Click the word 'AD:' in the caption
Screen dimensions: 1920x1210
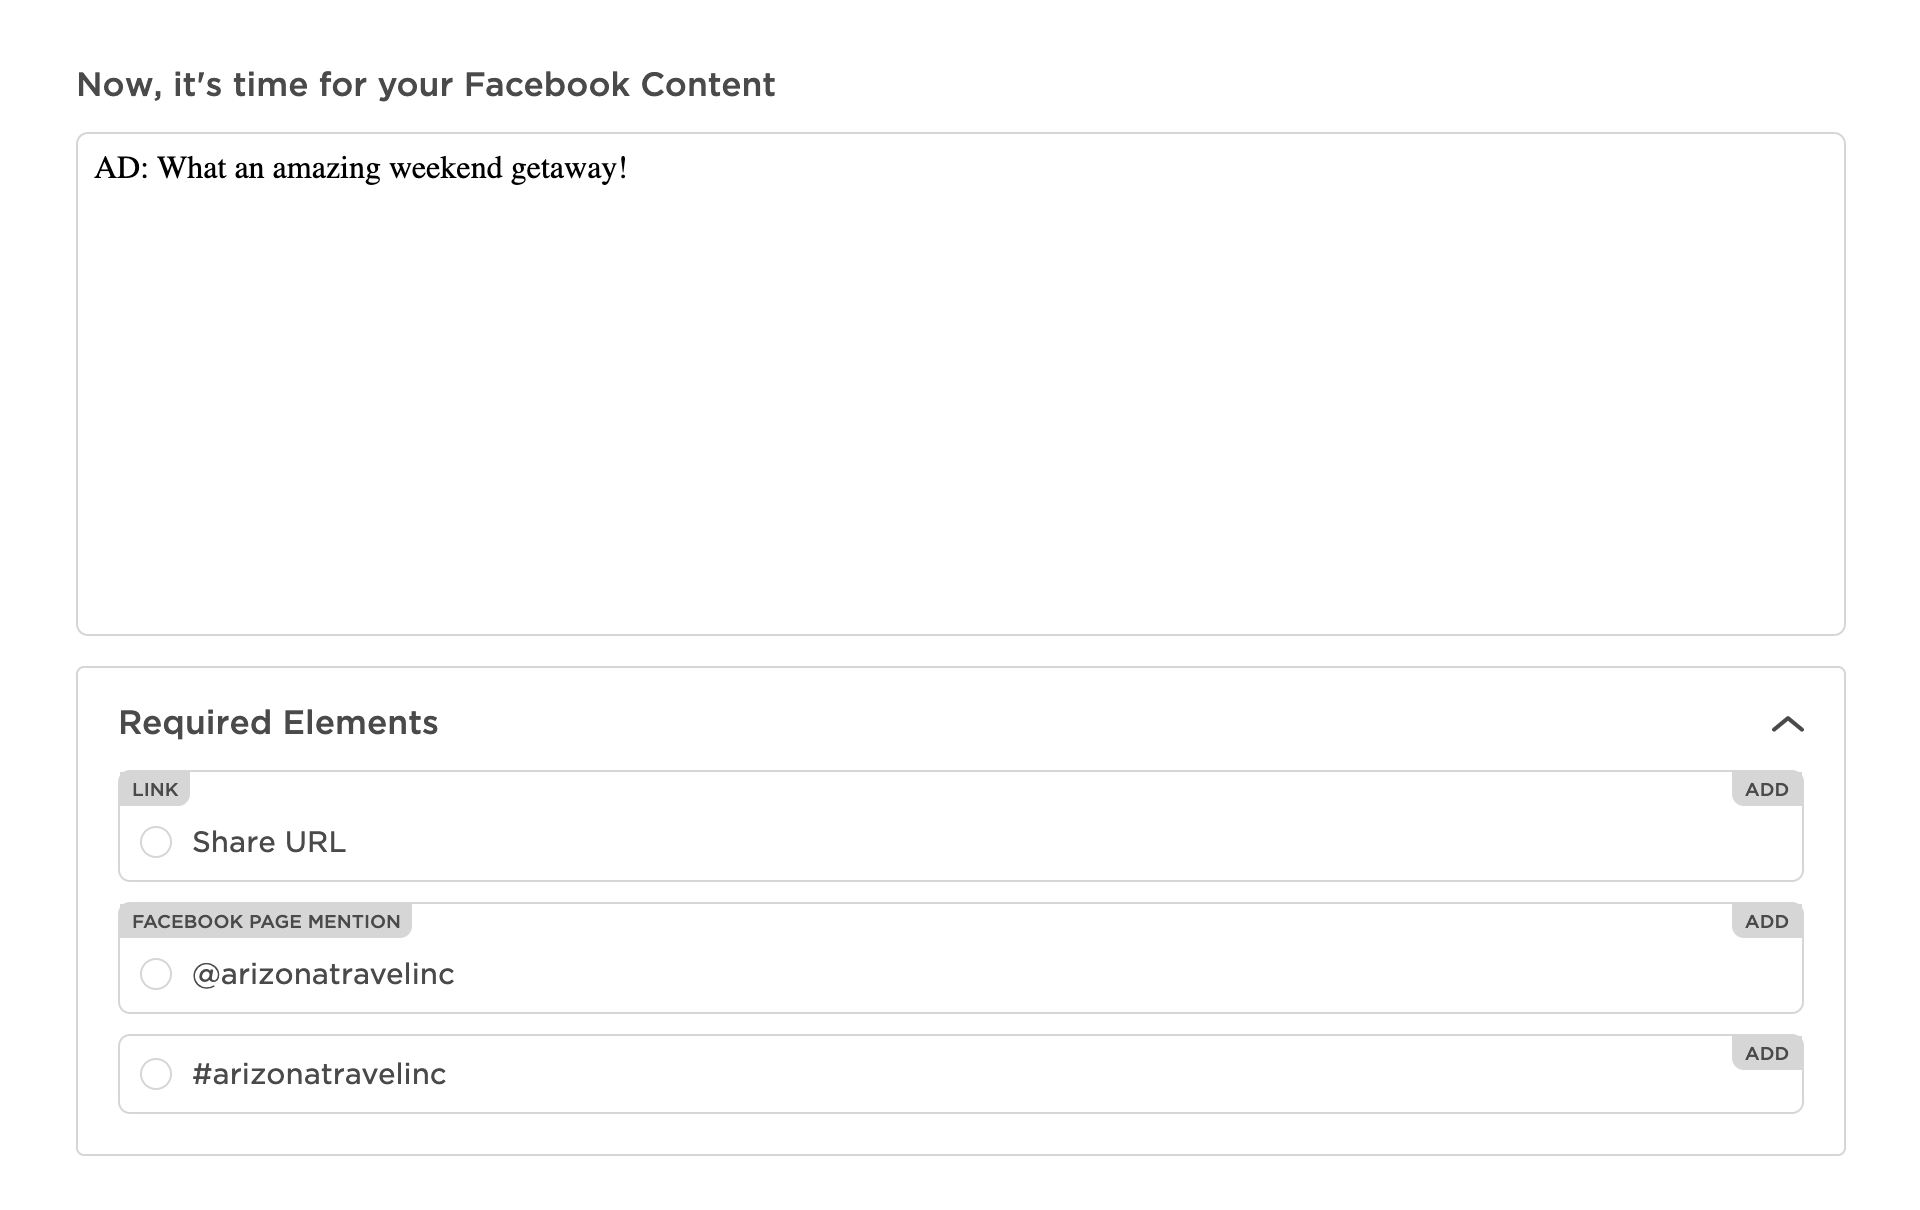pyautogui.click(x=121, y=168)
